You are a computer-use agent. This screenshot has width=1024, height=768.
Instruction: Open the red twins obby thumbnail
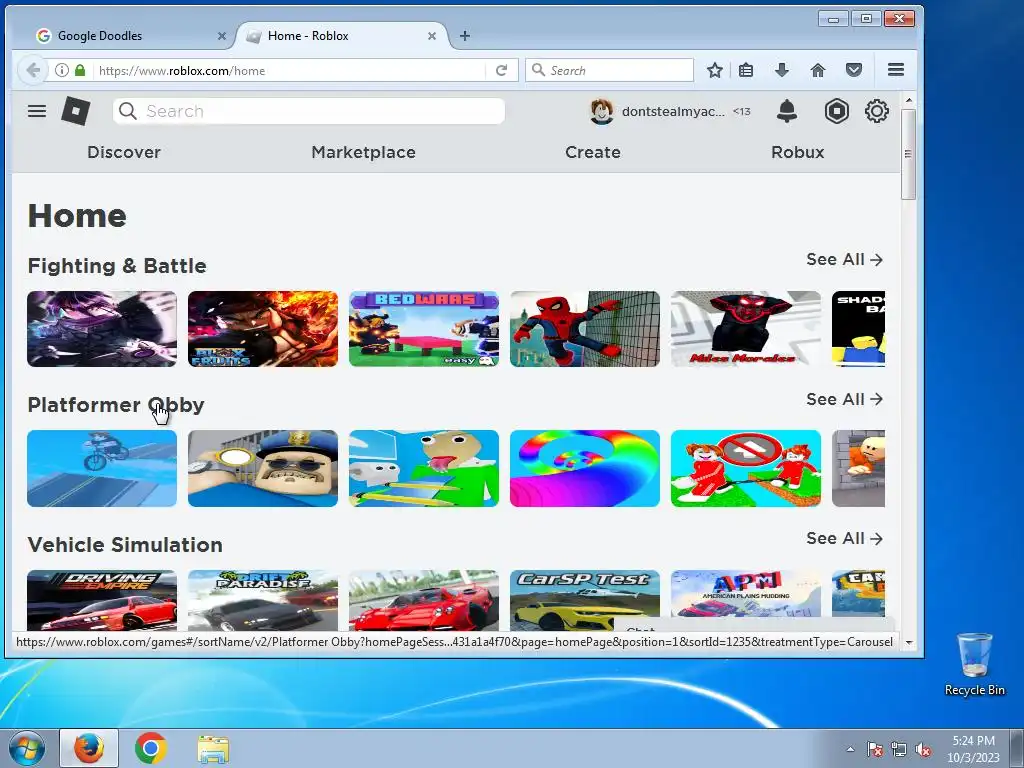pos(746,468)
